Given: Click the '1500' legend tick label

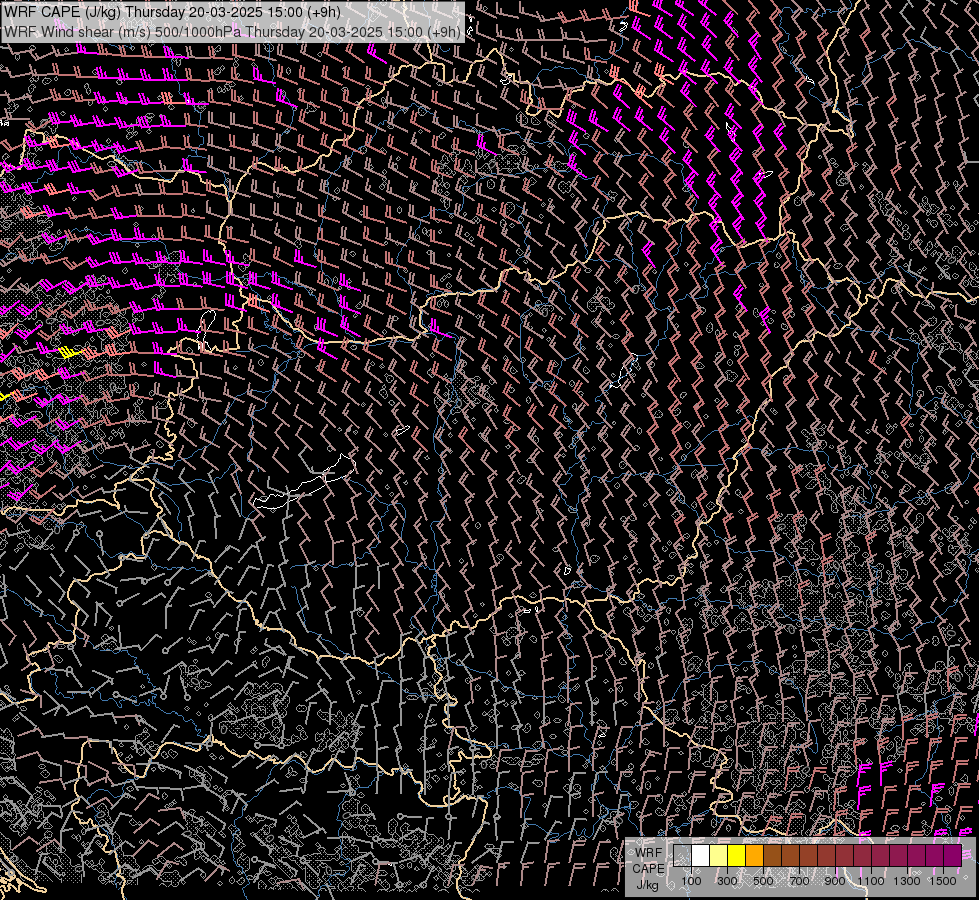Looking at the screenshot, I should click(943, 881).
